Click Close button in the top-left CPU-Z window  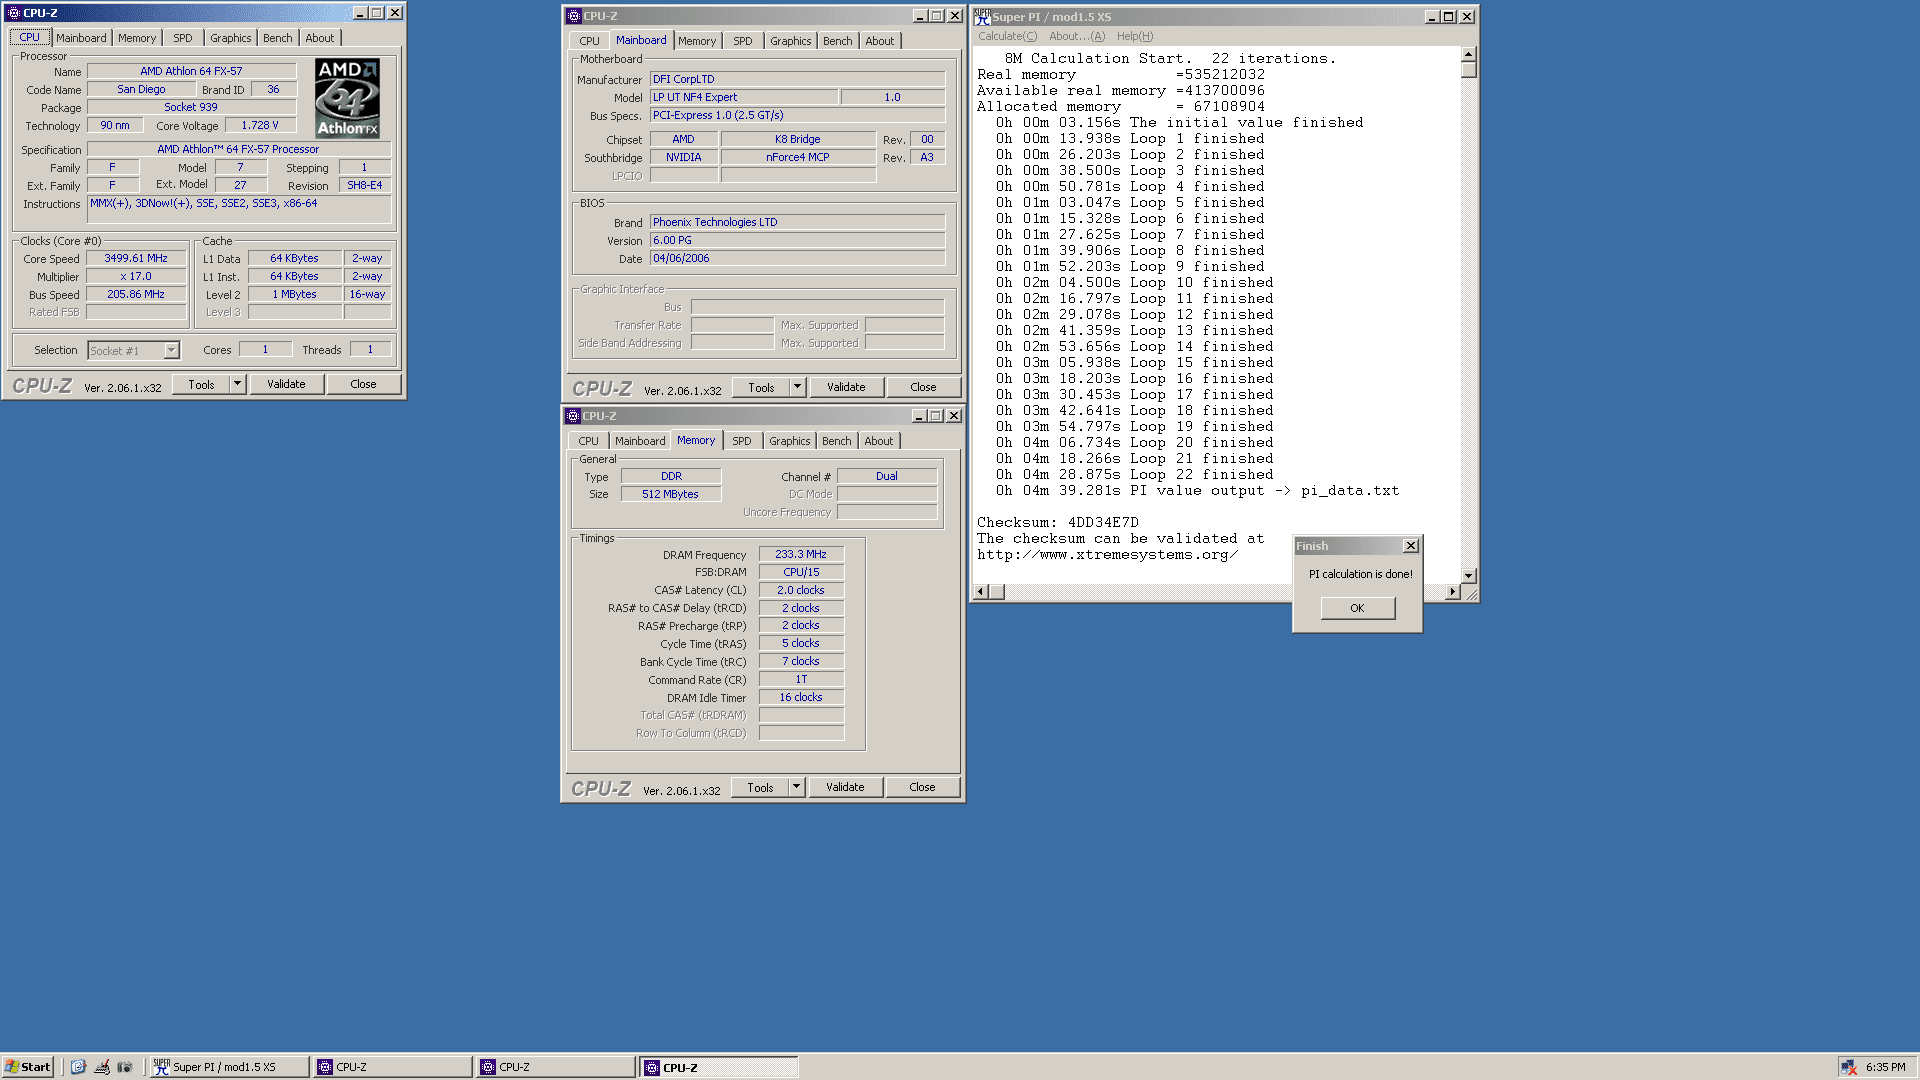pyautogui.click(x=363, y=384)
